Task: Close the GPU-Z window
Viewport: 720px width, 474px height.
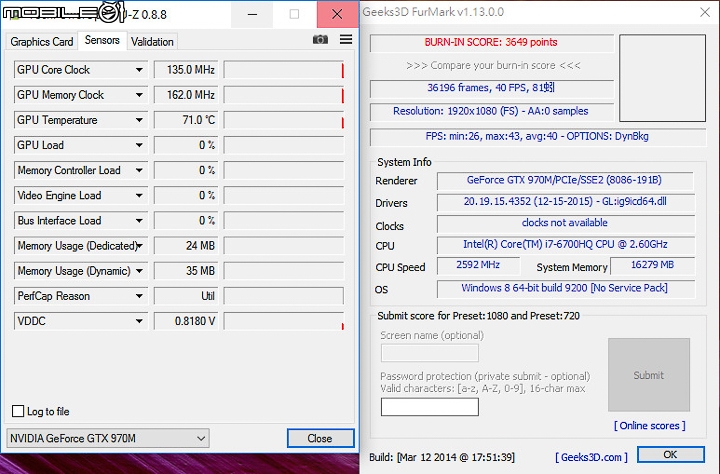Action: click(337, 14)
